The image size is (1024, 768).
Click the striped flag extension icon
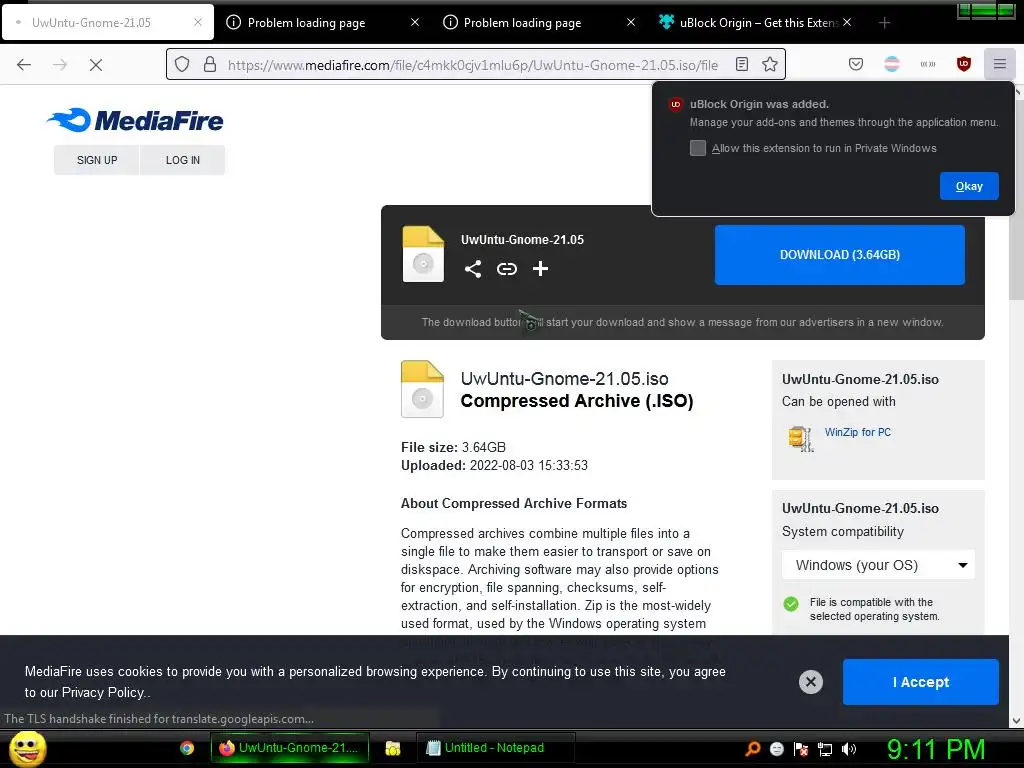[891, 64]
